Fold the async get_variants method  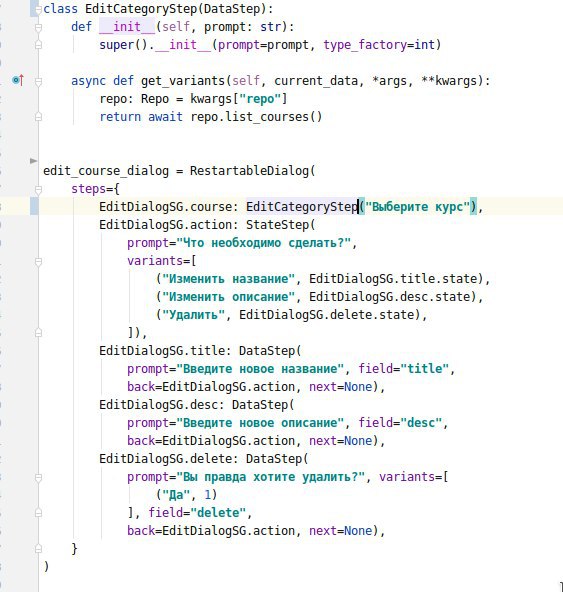click(38, 81)
